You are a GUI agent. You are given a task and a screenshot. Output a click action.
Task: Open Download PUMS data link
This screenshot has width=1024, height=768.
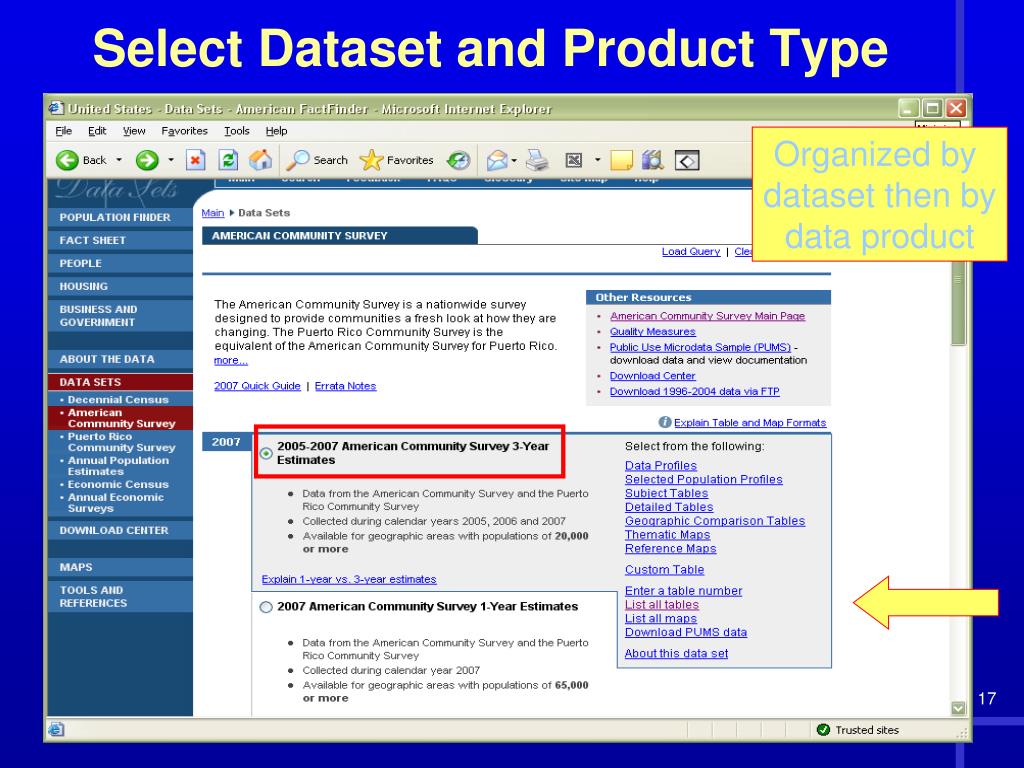(x=686, y=632)
